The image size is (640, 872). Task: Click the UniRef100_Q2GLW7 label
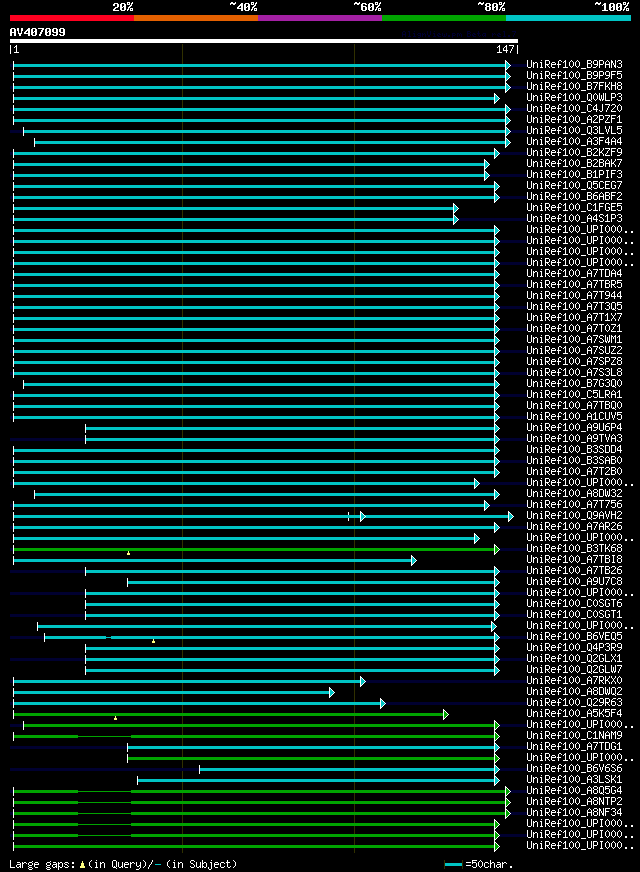(x=574, y=670)
